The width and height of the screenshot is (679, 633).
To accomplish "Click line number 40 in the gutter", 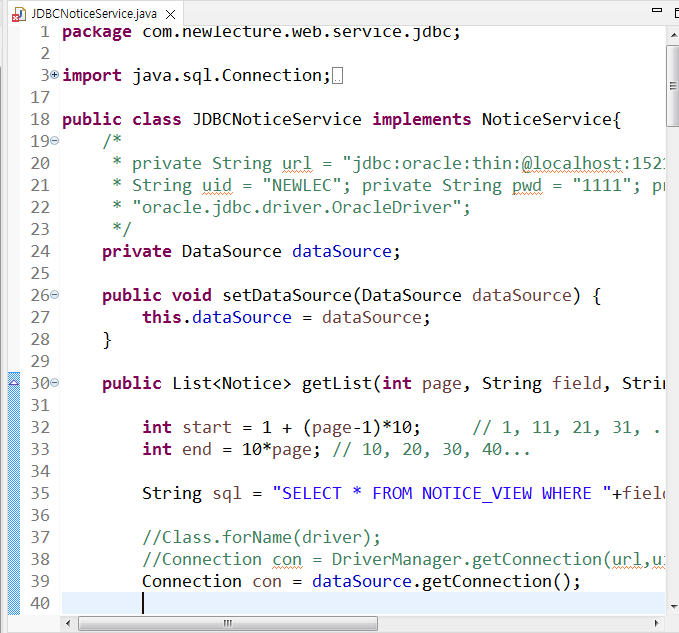I will pyautogui.click(x=40, y=603).
